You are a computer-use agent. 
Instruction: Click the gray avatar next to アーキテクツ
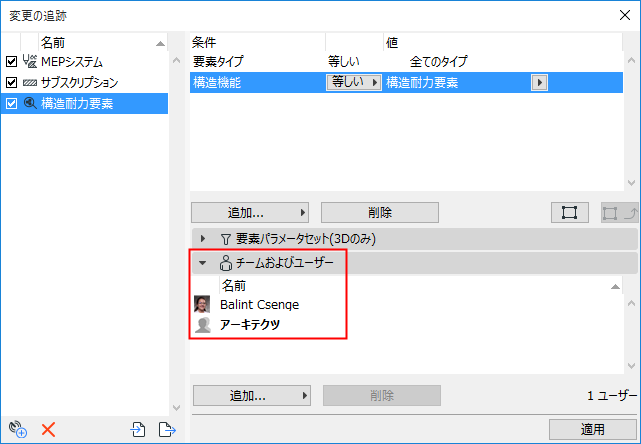pos(203,325)
